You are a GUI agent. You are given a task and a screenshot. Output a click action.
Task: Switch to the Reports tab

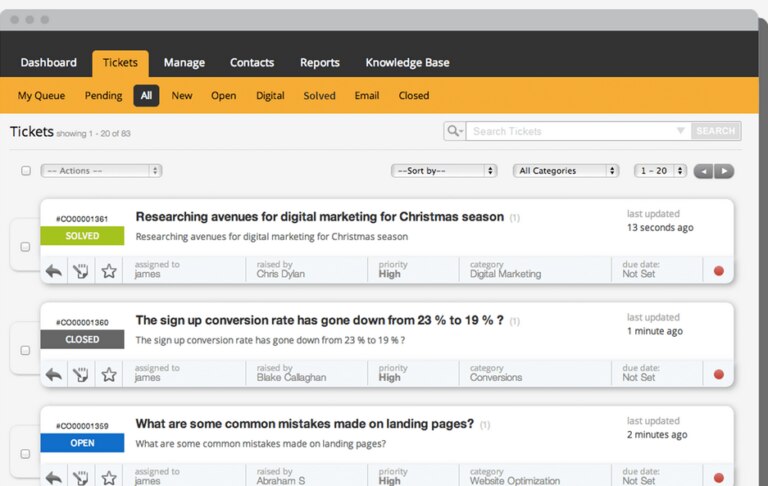tap(320, 63)
